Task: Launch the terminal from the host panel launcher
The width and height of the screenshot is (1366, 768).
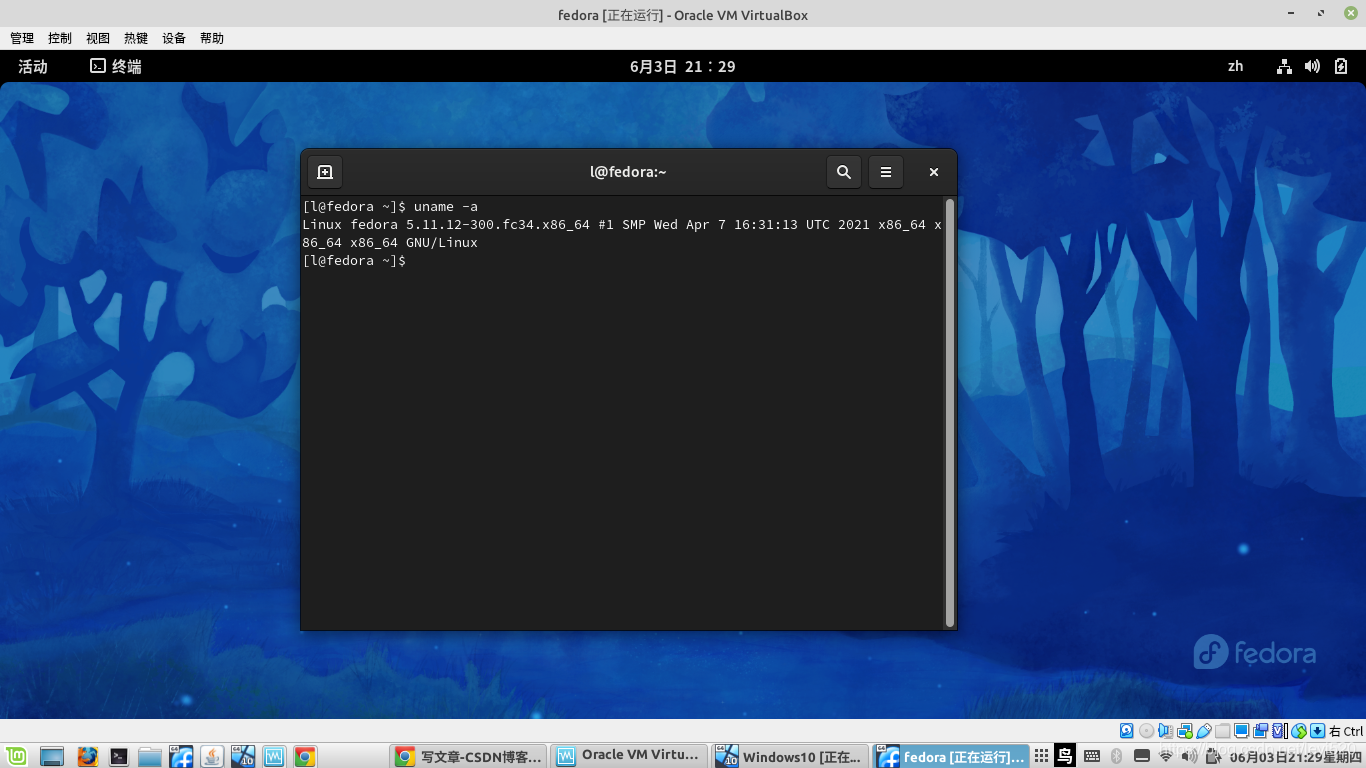Action: click(x=119, y=756)
